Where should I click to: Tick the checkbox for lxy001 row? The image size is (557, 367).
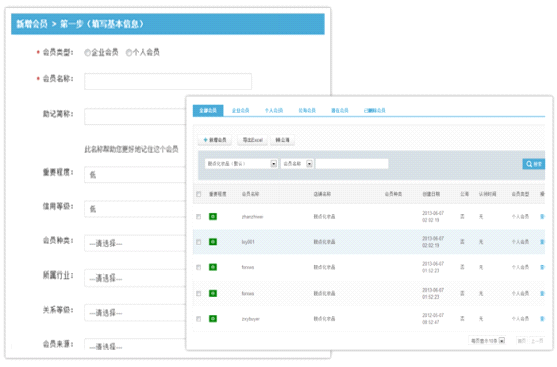(199, 242)
